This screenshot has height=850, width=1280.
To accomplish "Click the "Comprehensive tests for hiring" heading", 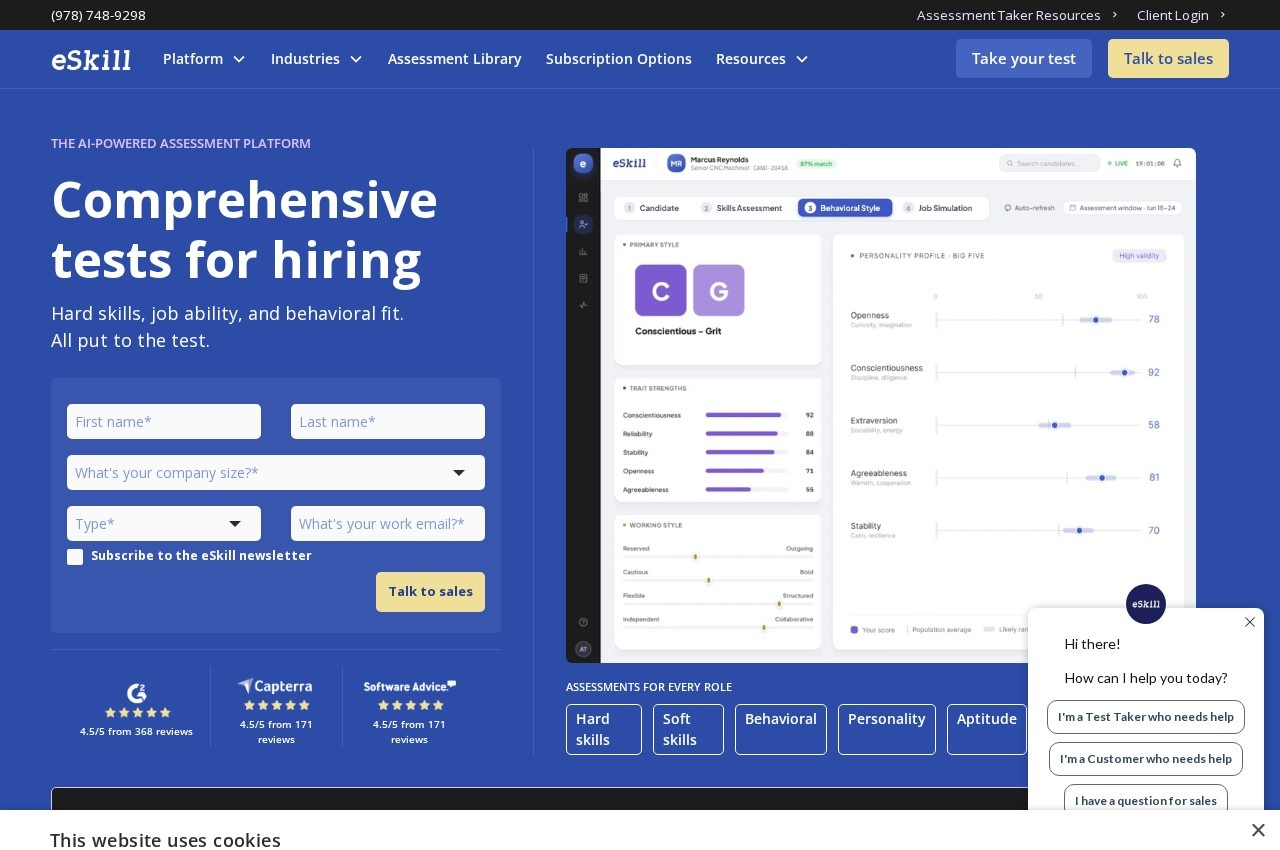I will [x=245, y=229].
